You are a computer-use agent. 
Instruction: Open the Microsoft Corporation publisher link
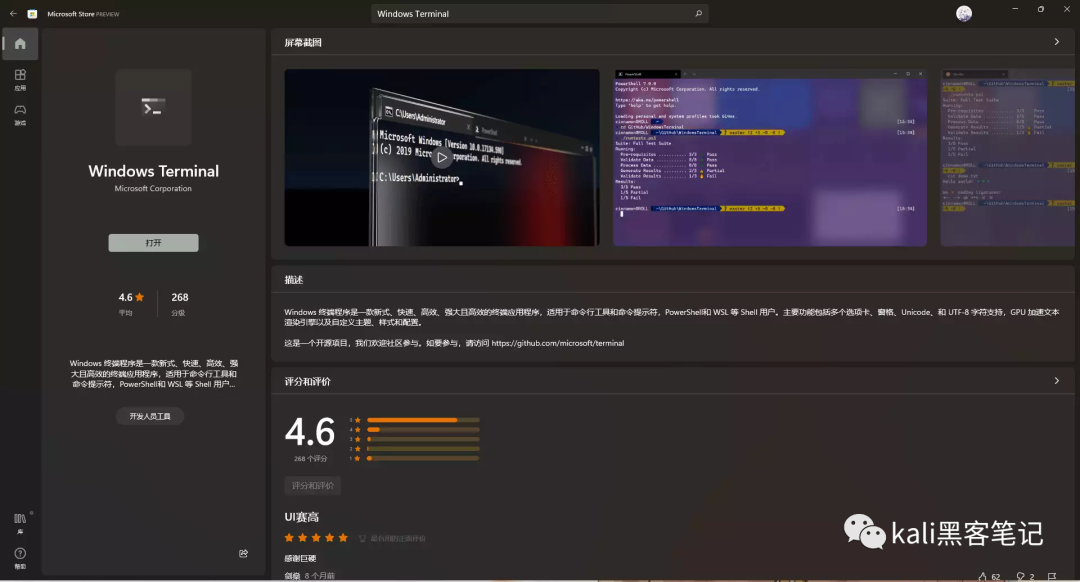153,188
